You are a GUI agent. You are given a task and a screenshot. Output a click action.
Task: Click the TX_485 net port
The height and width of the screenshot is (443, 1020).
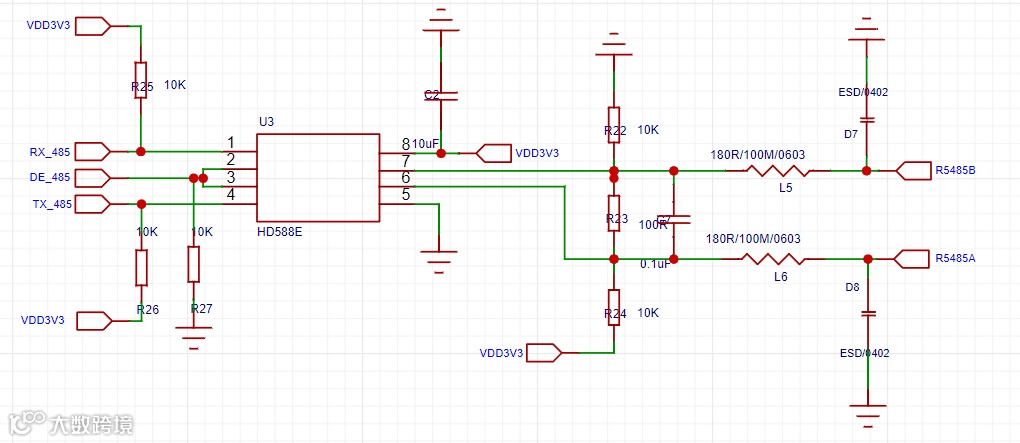click(94, 204)
